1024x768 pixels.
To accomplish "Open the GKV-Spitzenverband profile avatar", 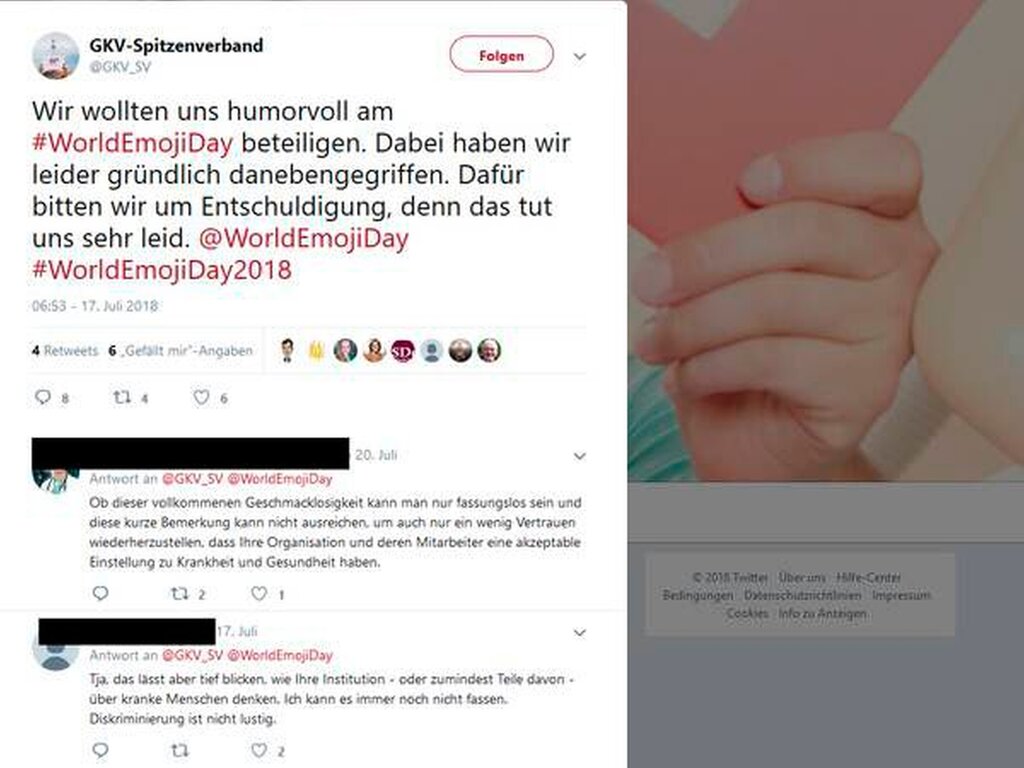I will pos(56,56).
